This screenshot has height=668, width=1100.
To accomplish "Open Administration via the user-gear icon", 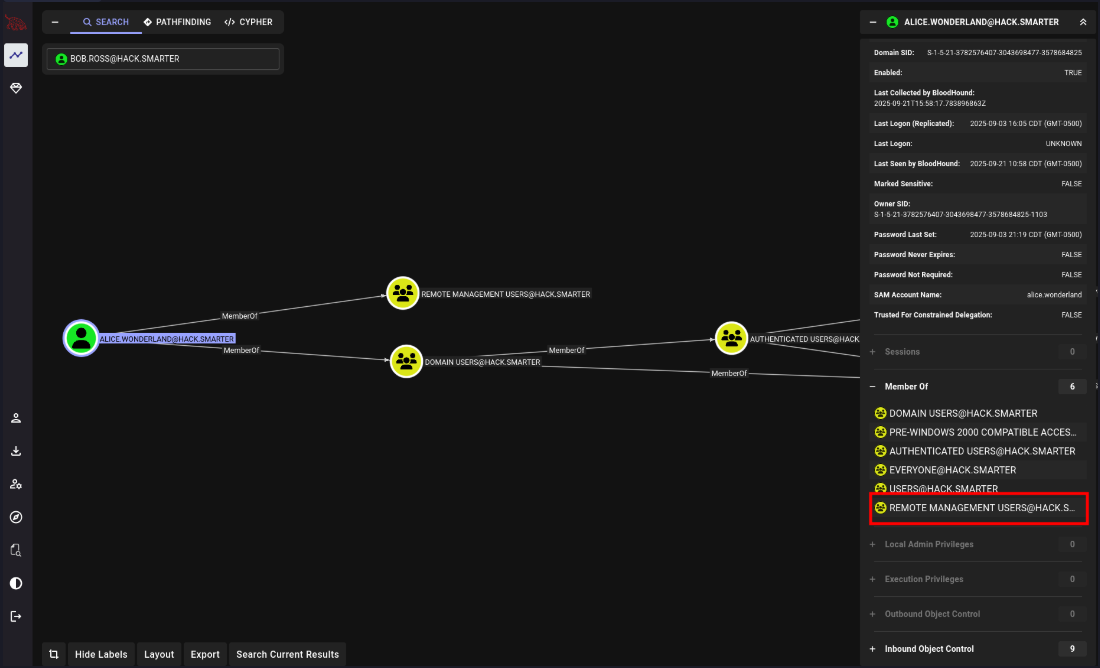I will 16,484.
